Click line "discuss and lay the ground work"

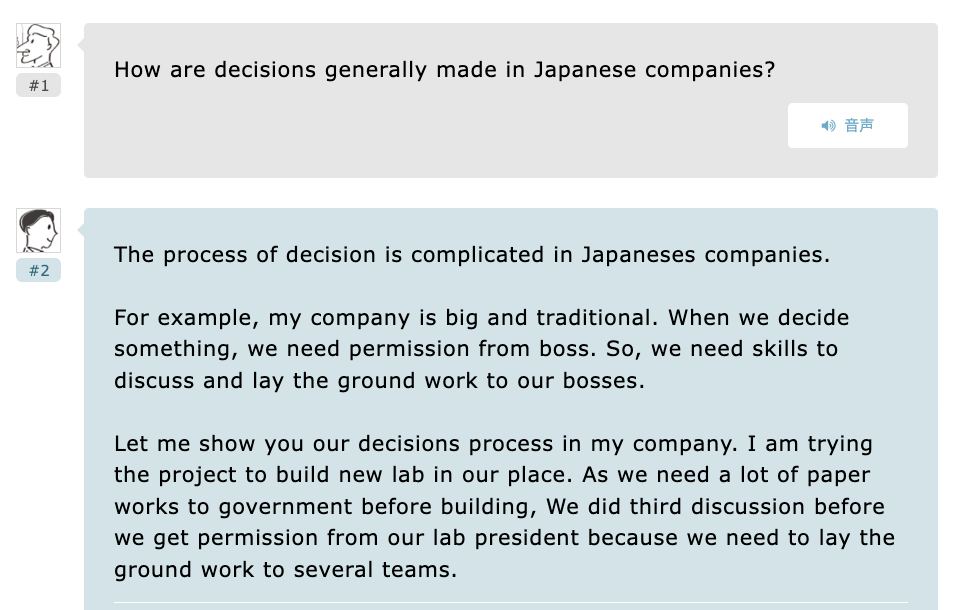(x=379, y=381)
